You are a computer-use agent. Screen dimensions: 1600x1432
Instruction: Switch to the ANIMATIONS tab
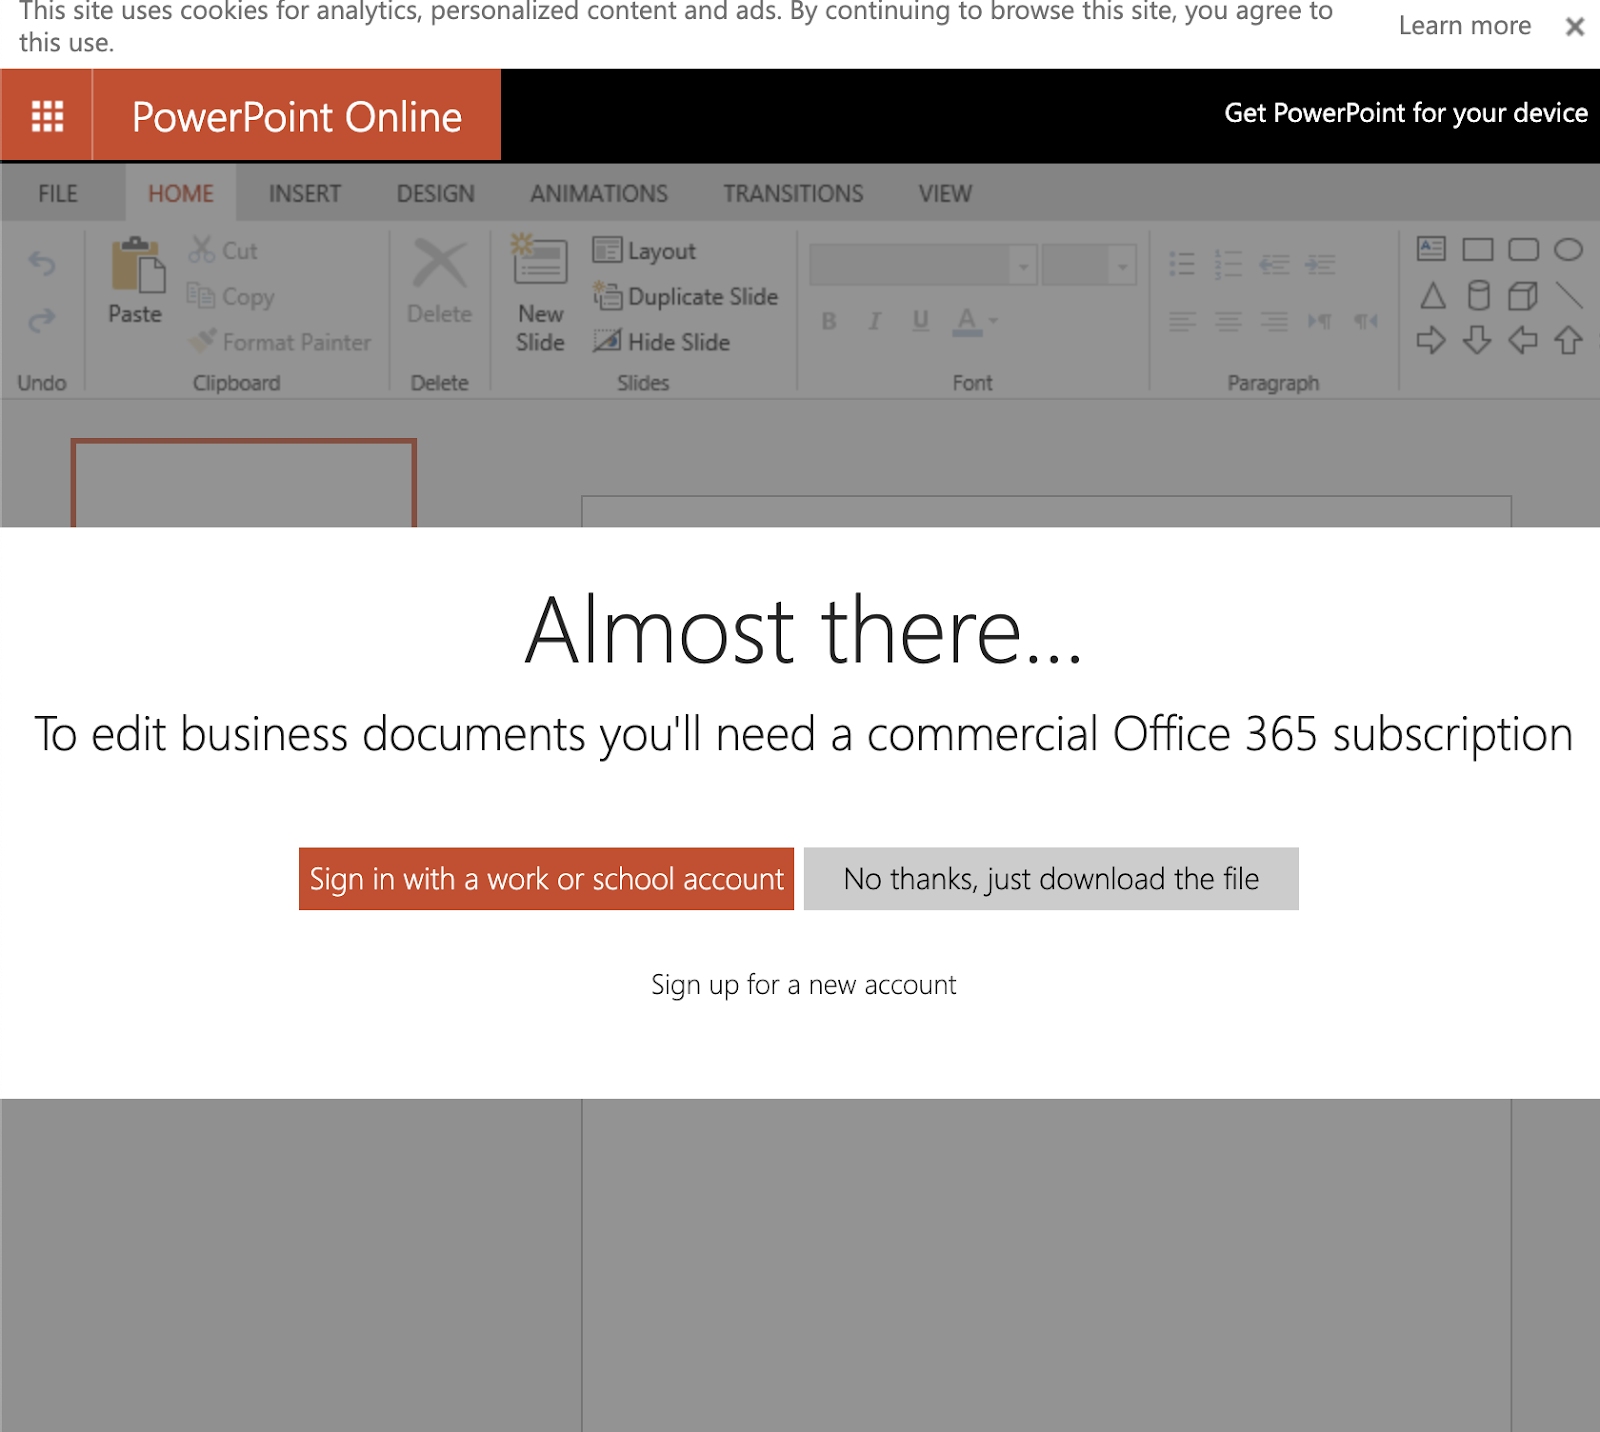click(599, 193)
